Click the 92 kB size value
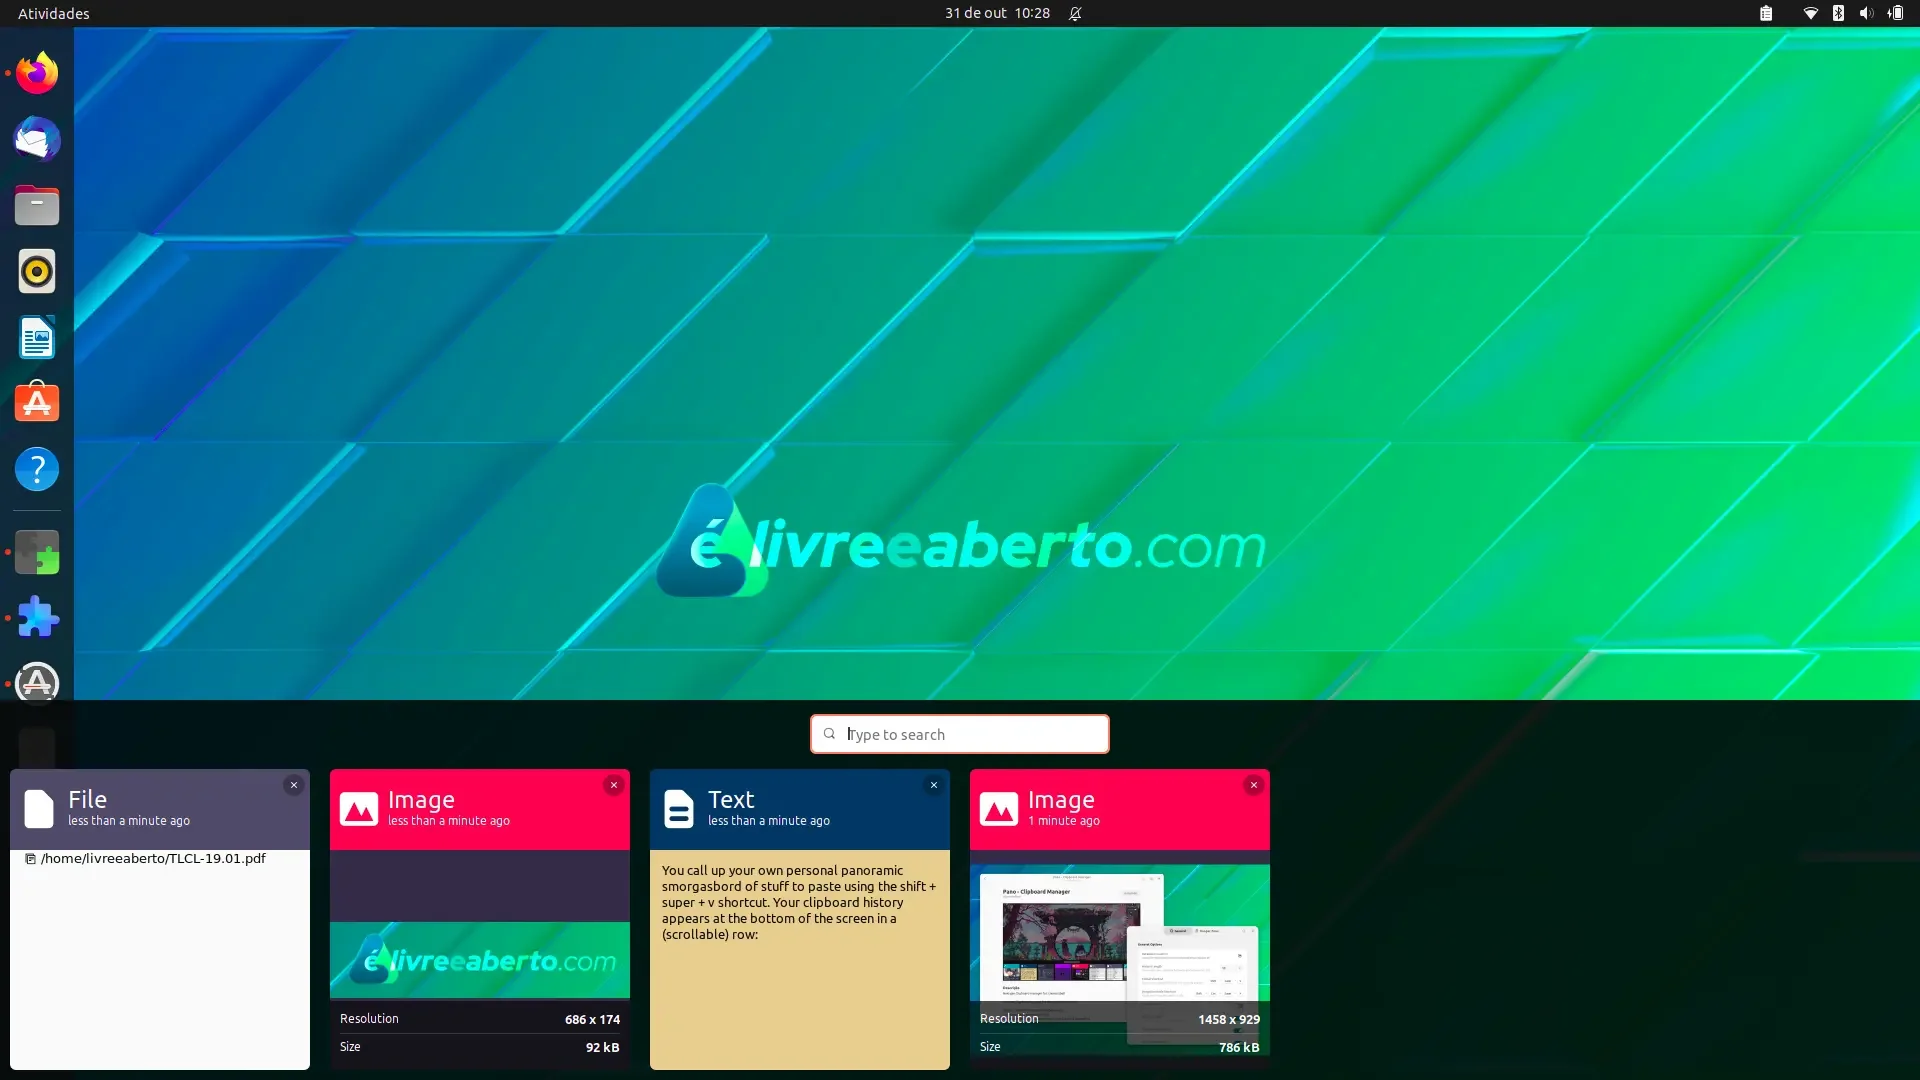The width and height of the screenshot is (1920, 1080). [602, 1047]
